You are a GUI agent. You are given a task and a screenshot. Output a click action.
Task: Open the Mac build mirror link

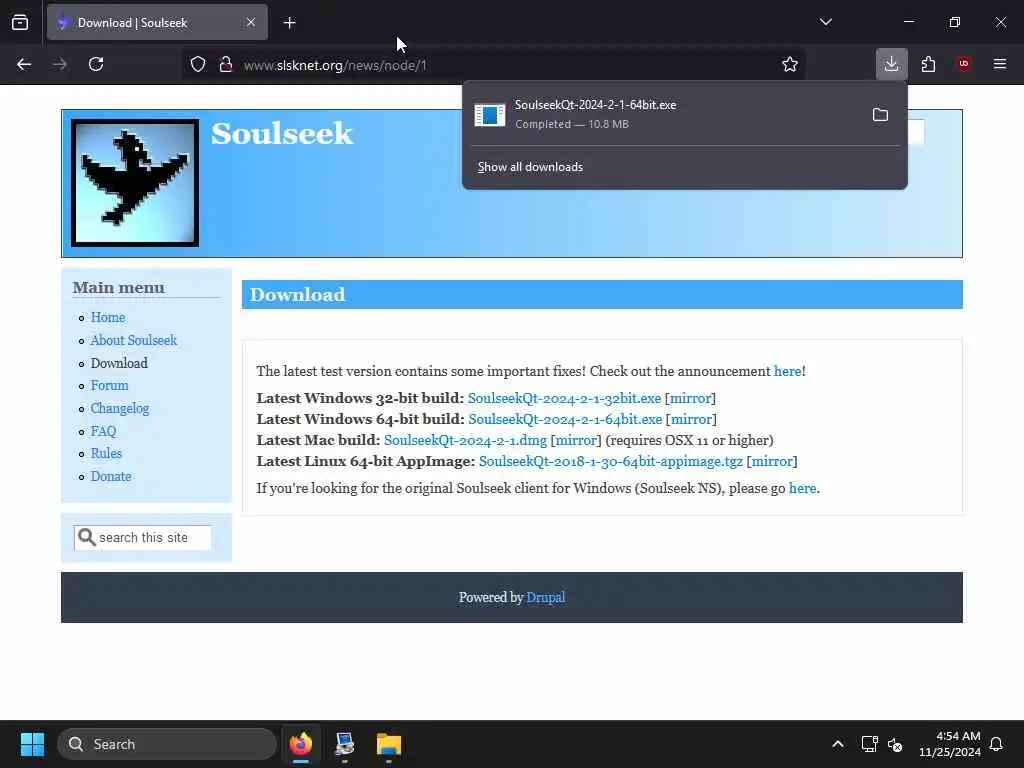tap(576, 440)
